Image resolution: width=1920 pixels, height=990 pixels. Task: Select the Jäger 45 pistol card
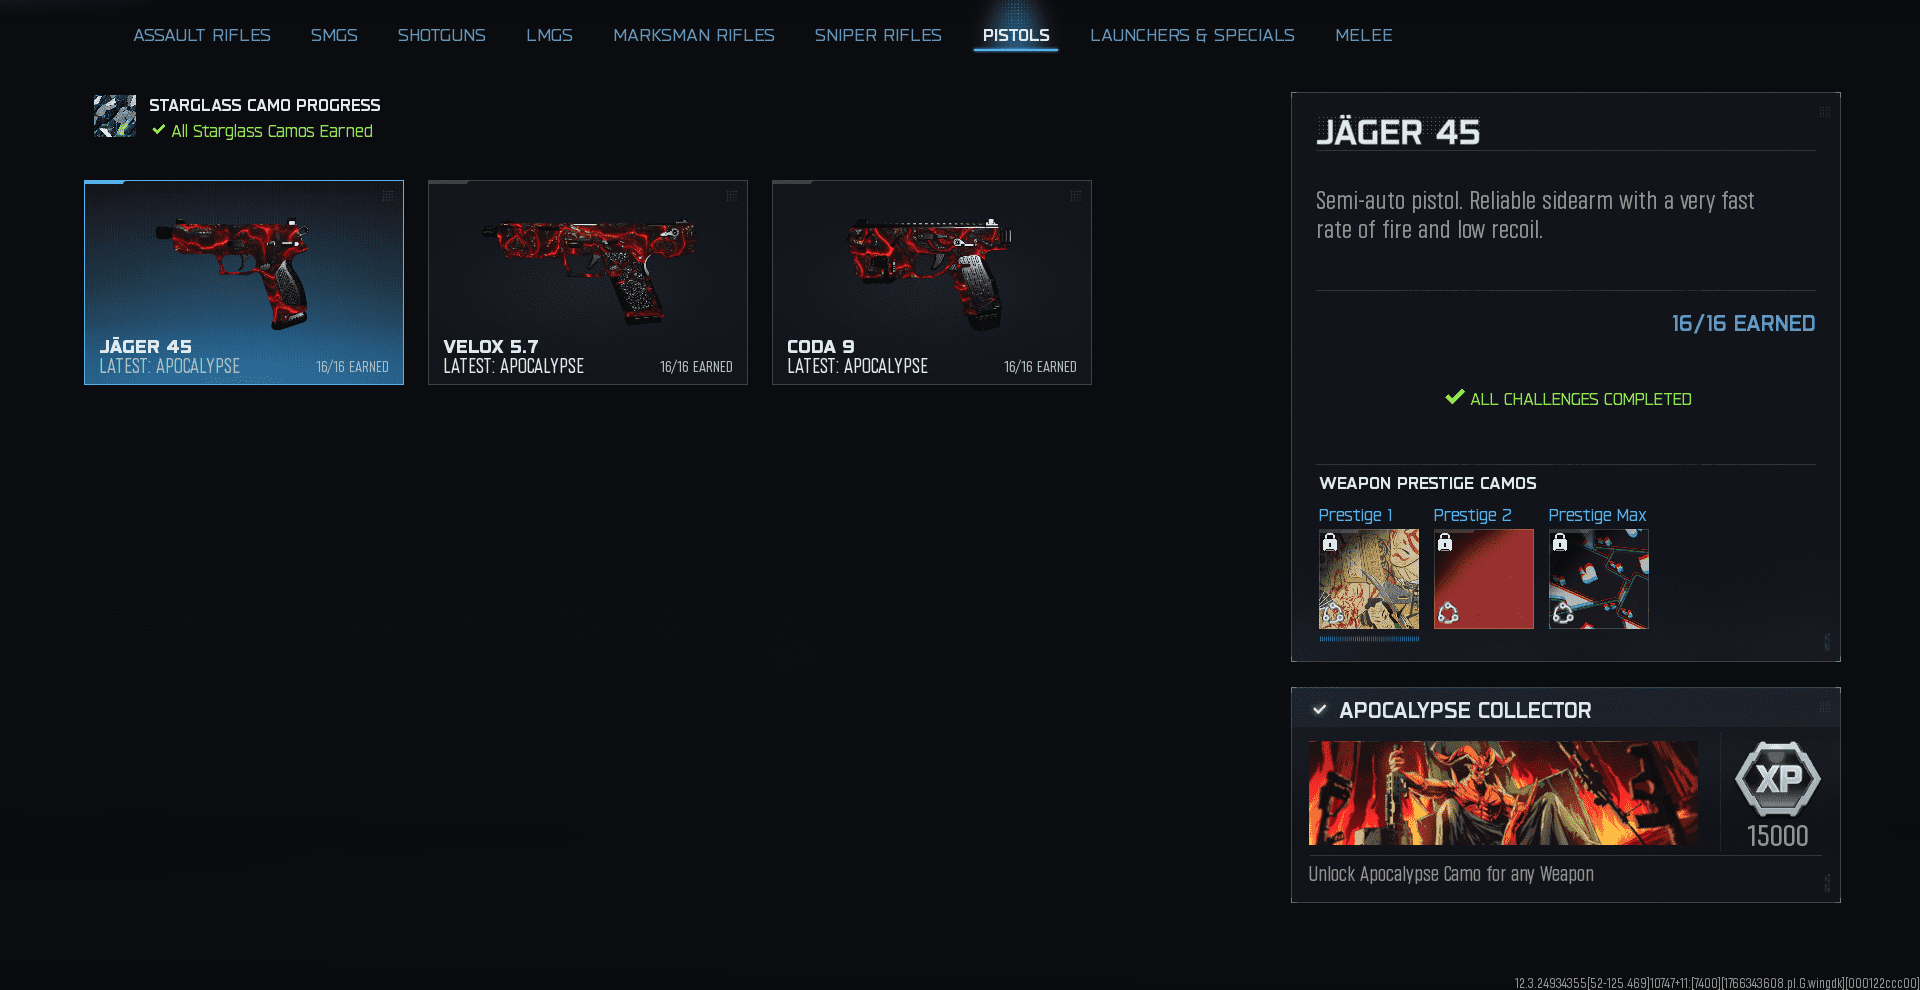point(244,282)
